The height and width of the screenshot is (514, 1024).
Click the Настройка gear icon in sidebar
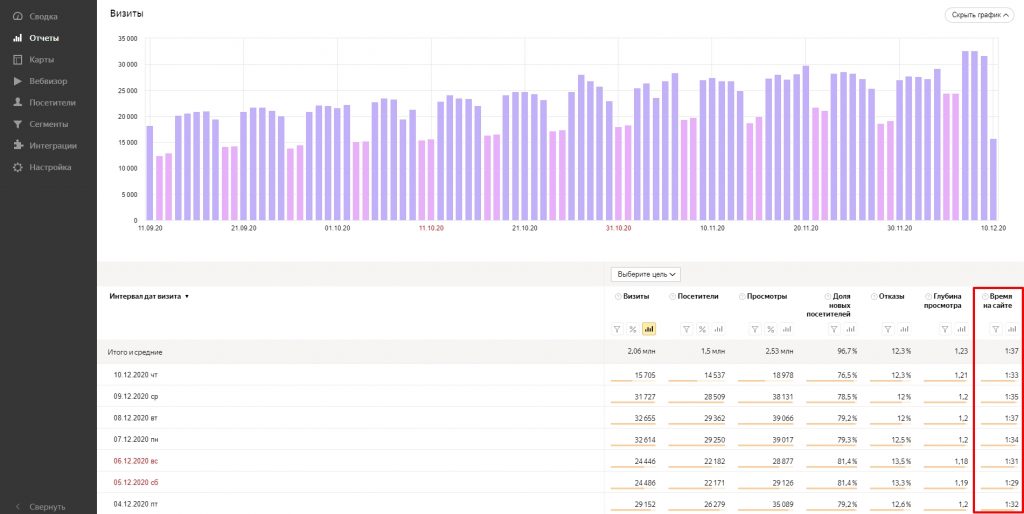[x=18, y=167]
